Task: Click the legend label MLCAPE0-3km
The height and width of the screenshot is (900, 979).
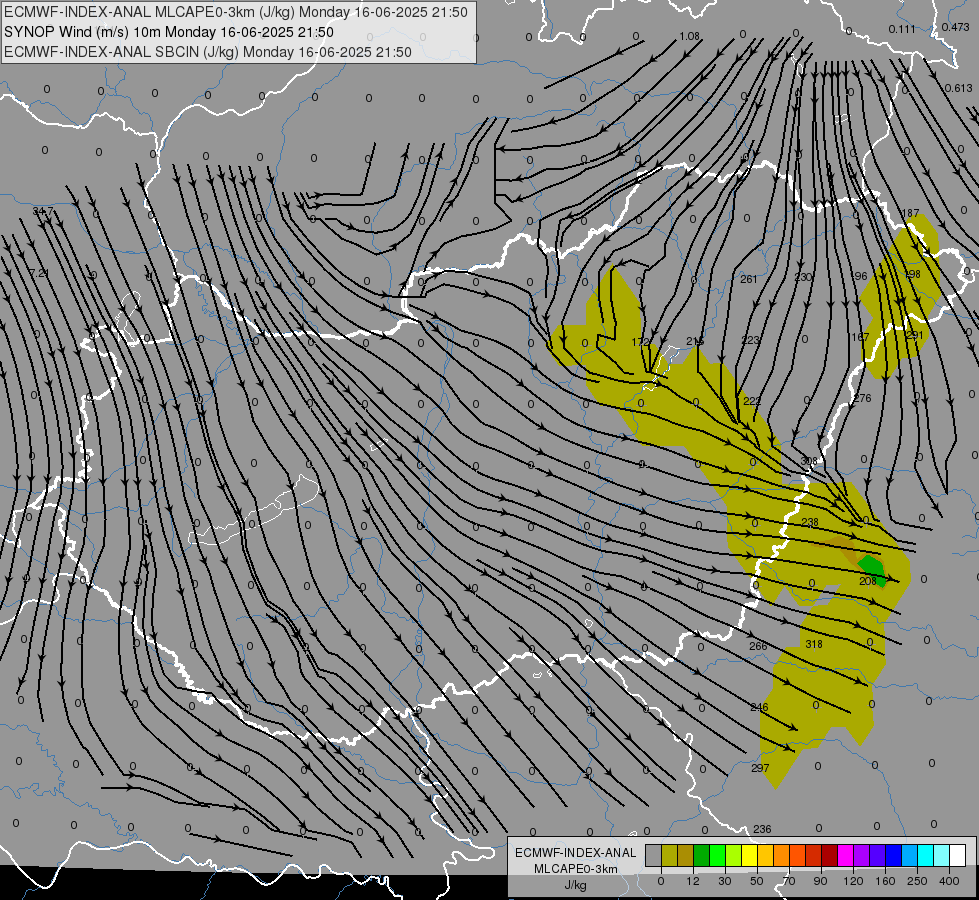Action: click(x=576, y=869)
